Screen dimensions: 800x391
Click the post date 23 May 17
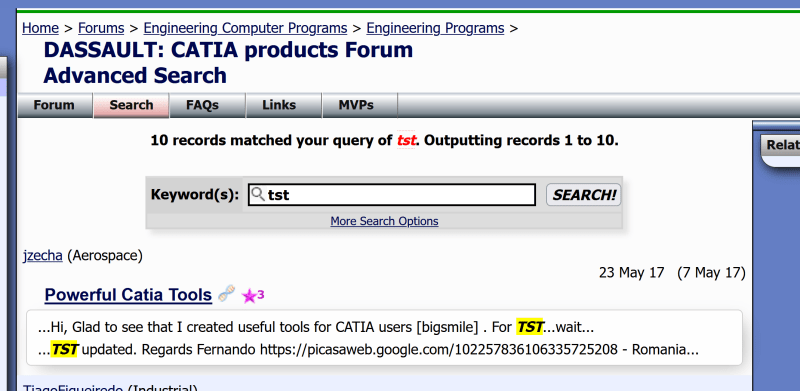632,273
